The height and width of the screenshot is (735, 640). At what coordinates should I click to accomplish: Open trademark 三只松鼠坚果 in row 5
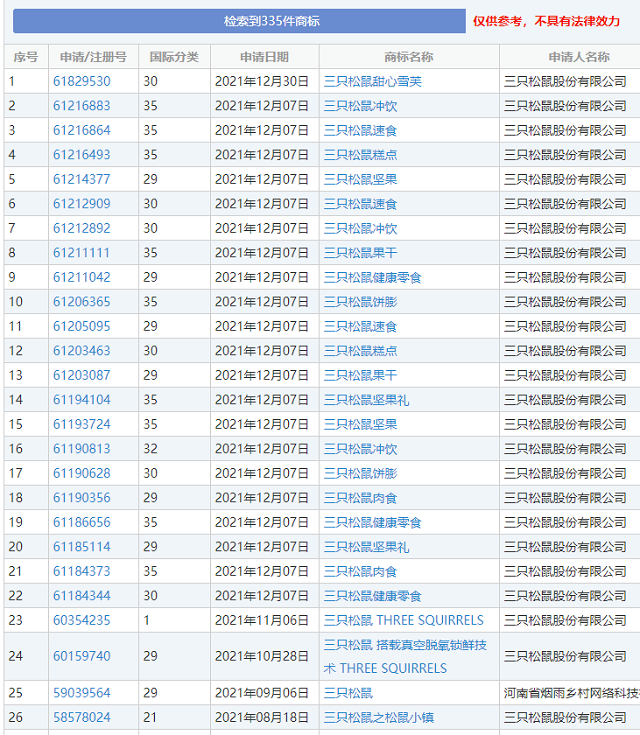361,180
